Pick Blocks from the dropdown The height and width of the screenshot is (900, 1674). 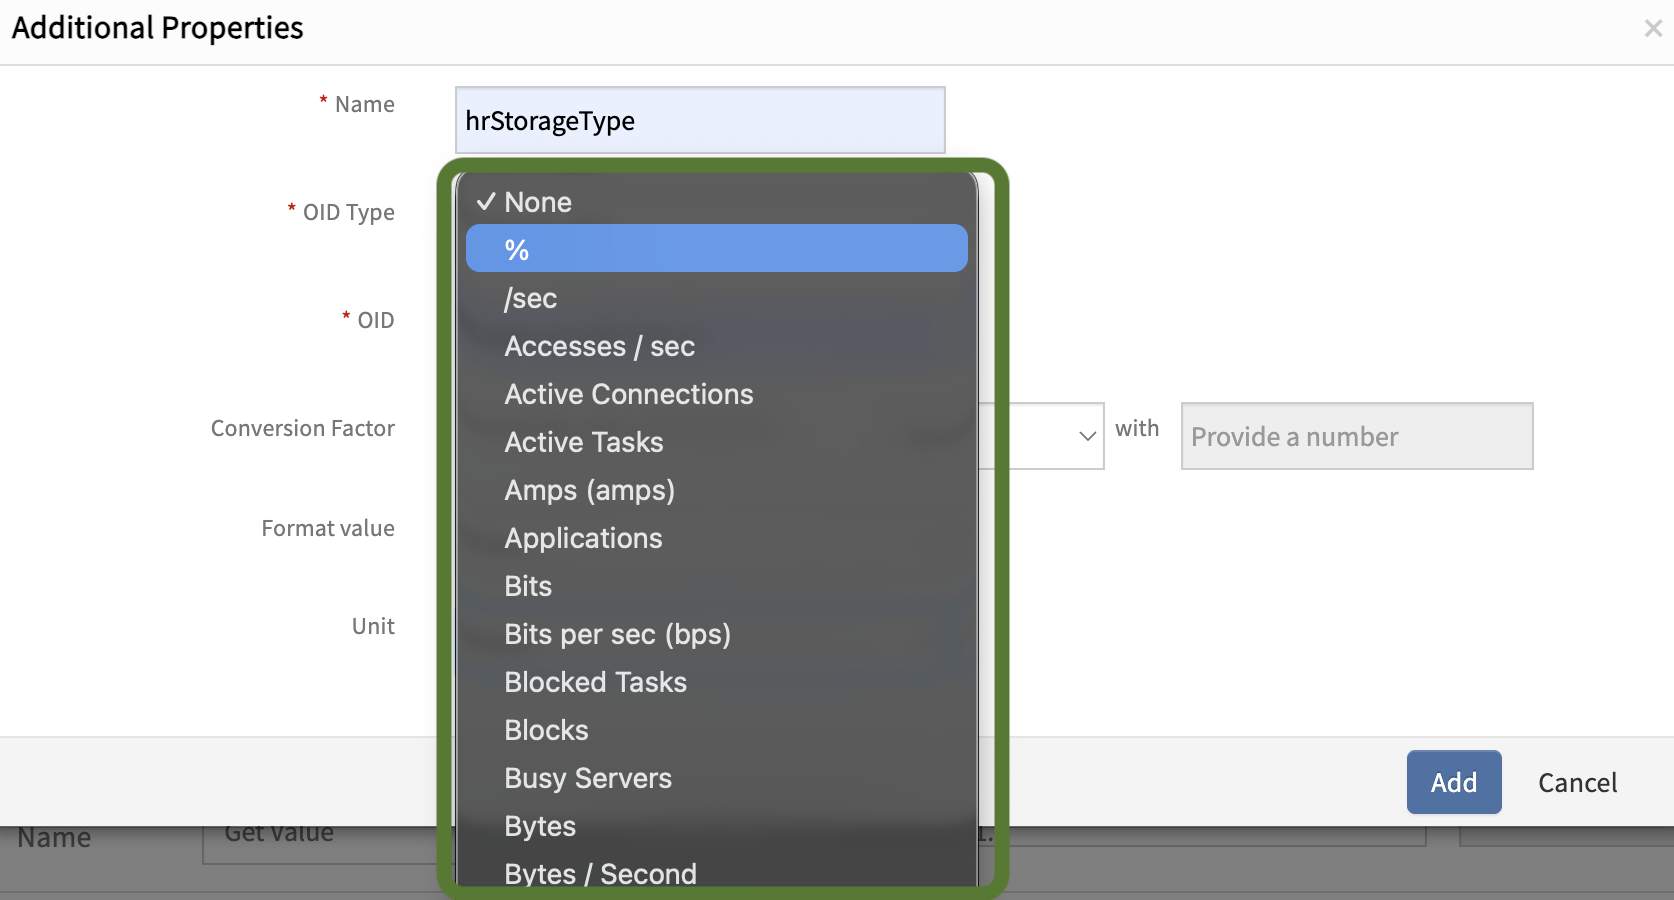tap(546, 730)
